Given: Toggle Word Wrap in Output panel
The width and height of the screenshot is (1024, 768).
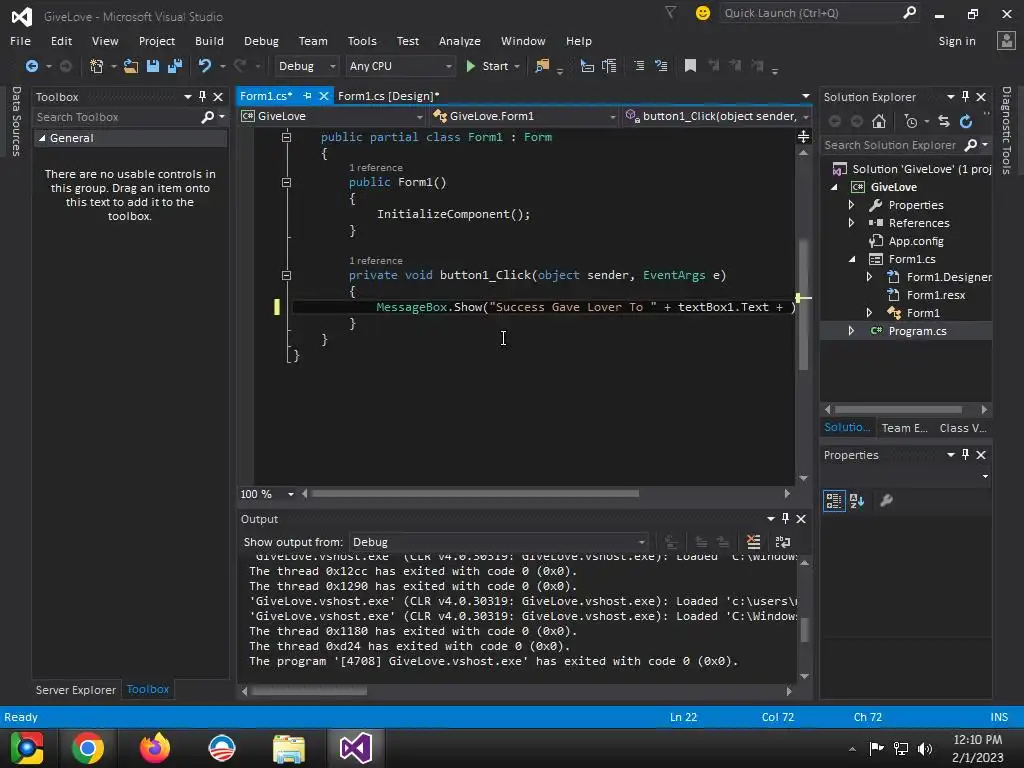Looking at the screenshot, I should pos(782,542).
